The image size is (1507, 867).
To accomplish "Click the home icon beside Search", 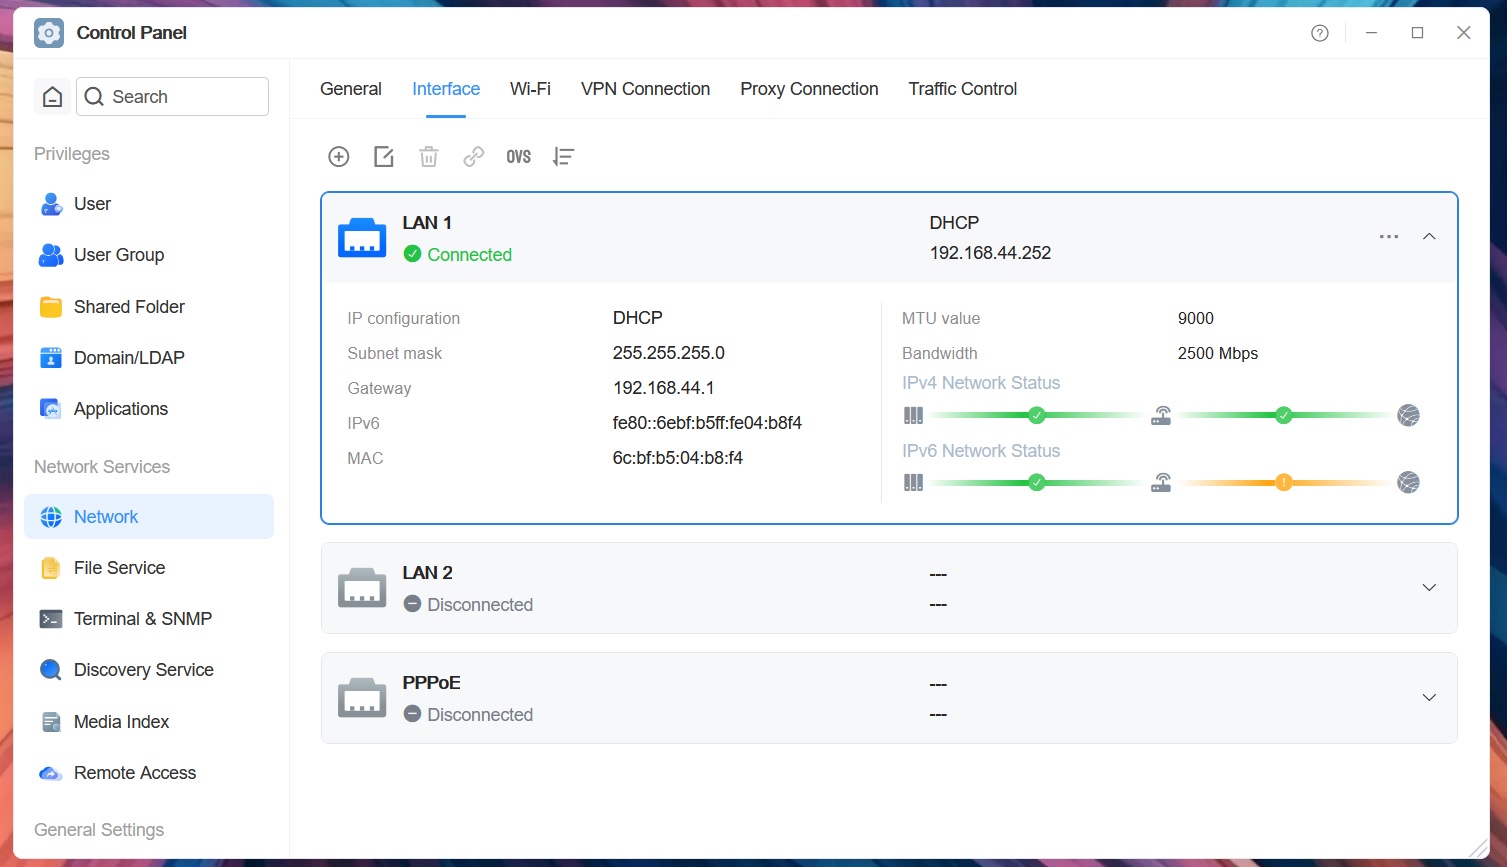I will coord(53,96).
